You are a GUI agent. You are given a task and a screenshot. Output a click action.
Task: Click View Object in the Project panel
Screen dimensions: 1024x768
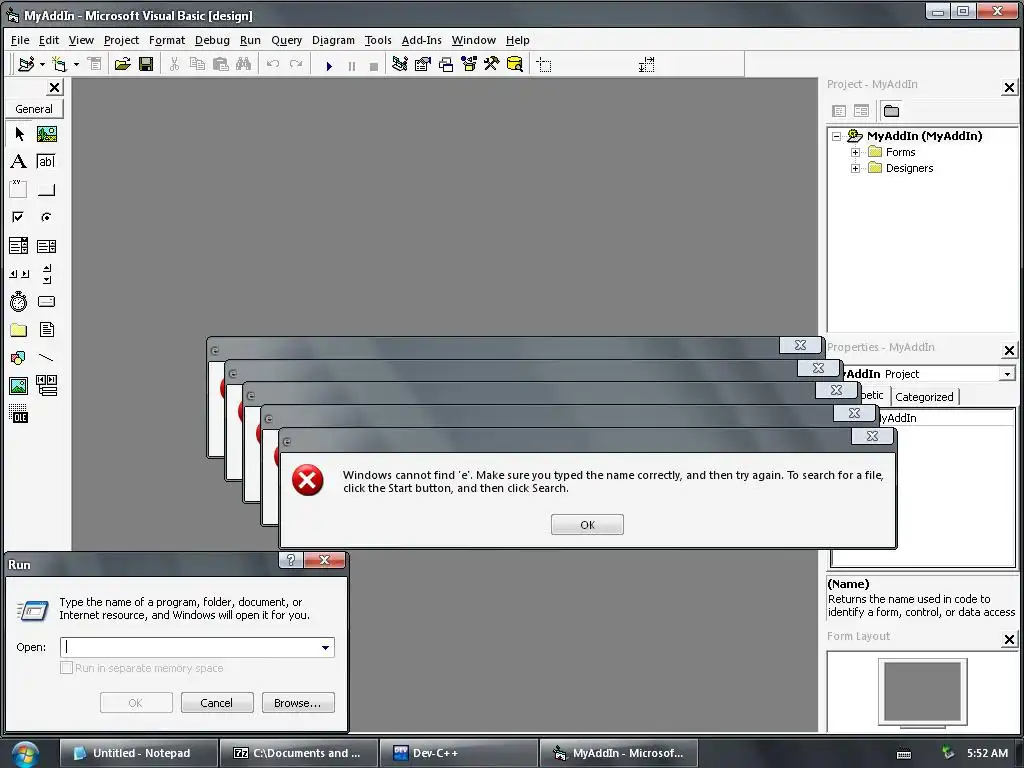[861, 111]
